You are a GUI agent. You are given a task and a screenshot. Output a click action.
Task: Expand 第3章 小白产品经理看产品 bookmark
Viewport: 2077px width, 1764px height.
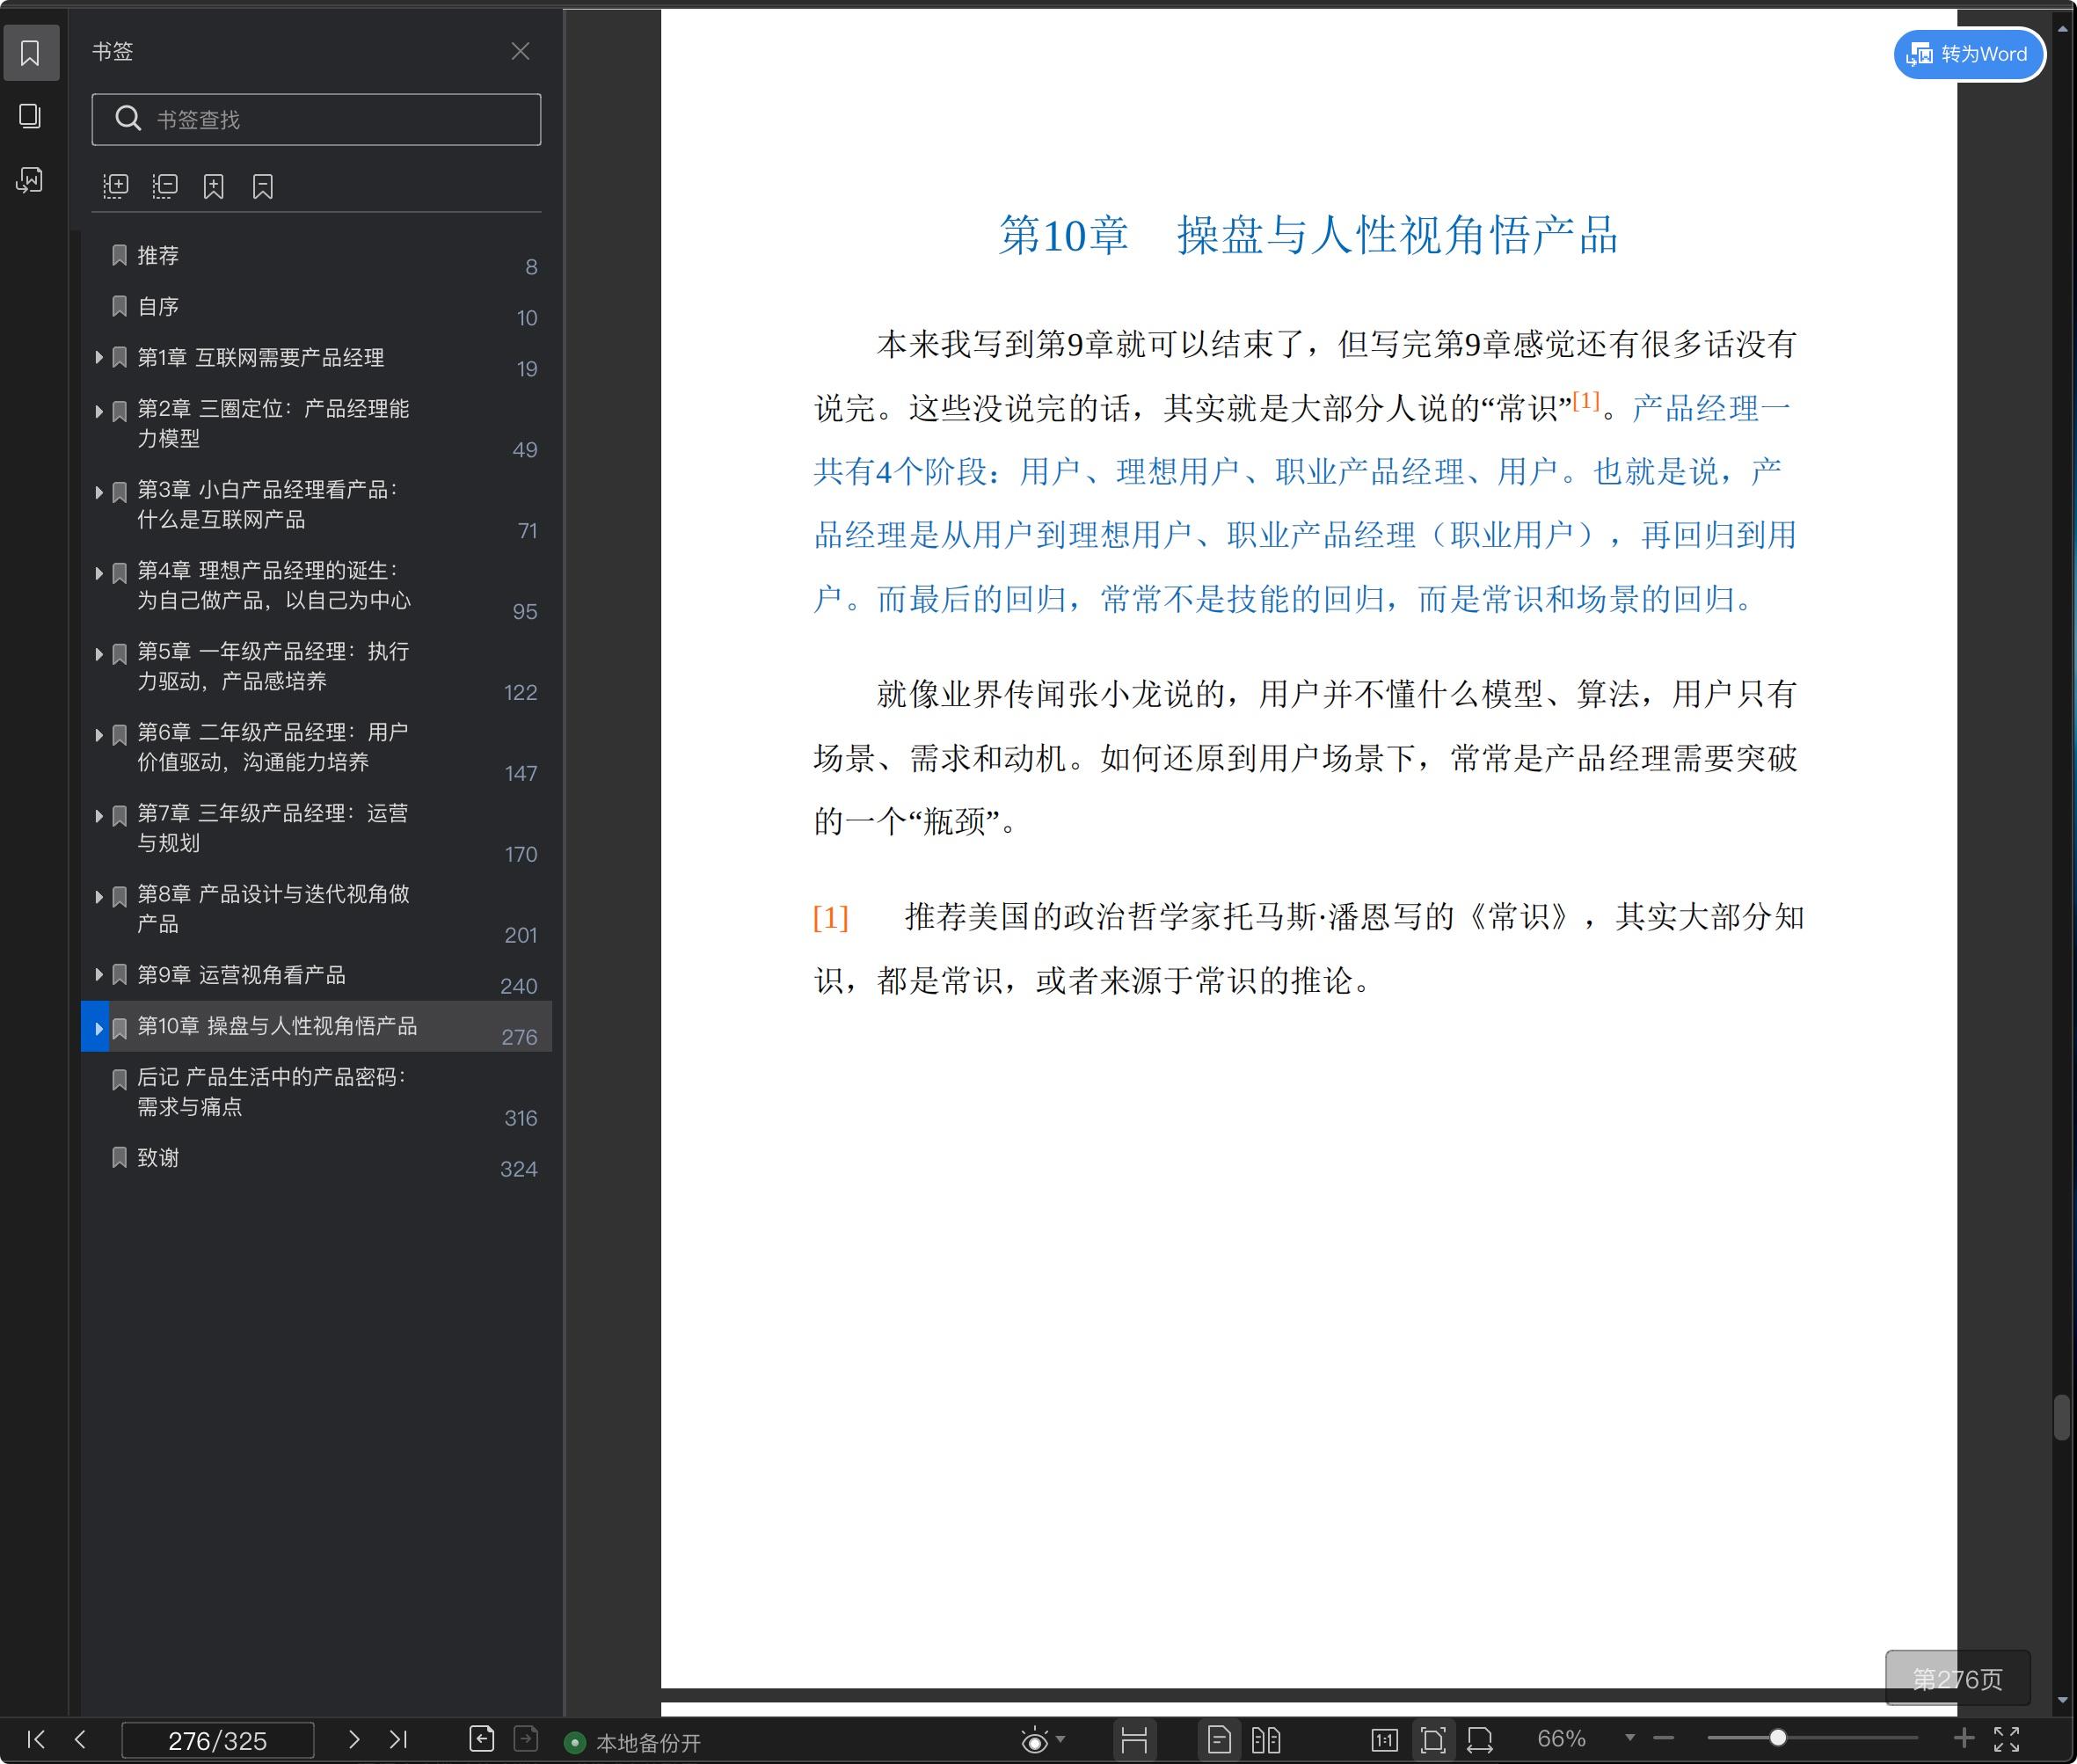[x=99, y=492]
